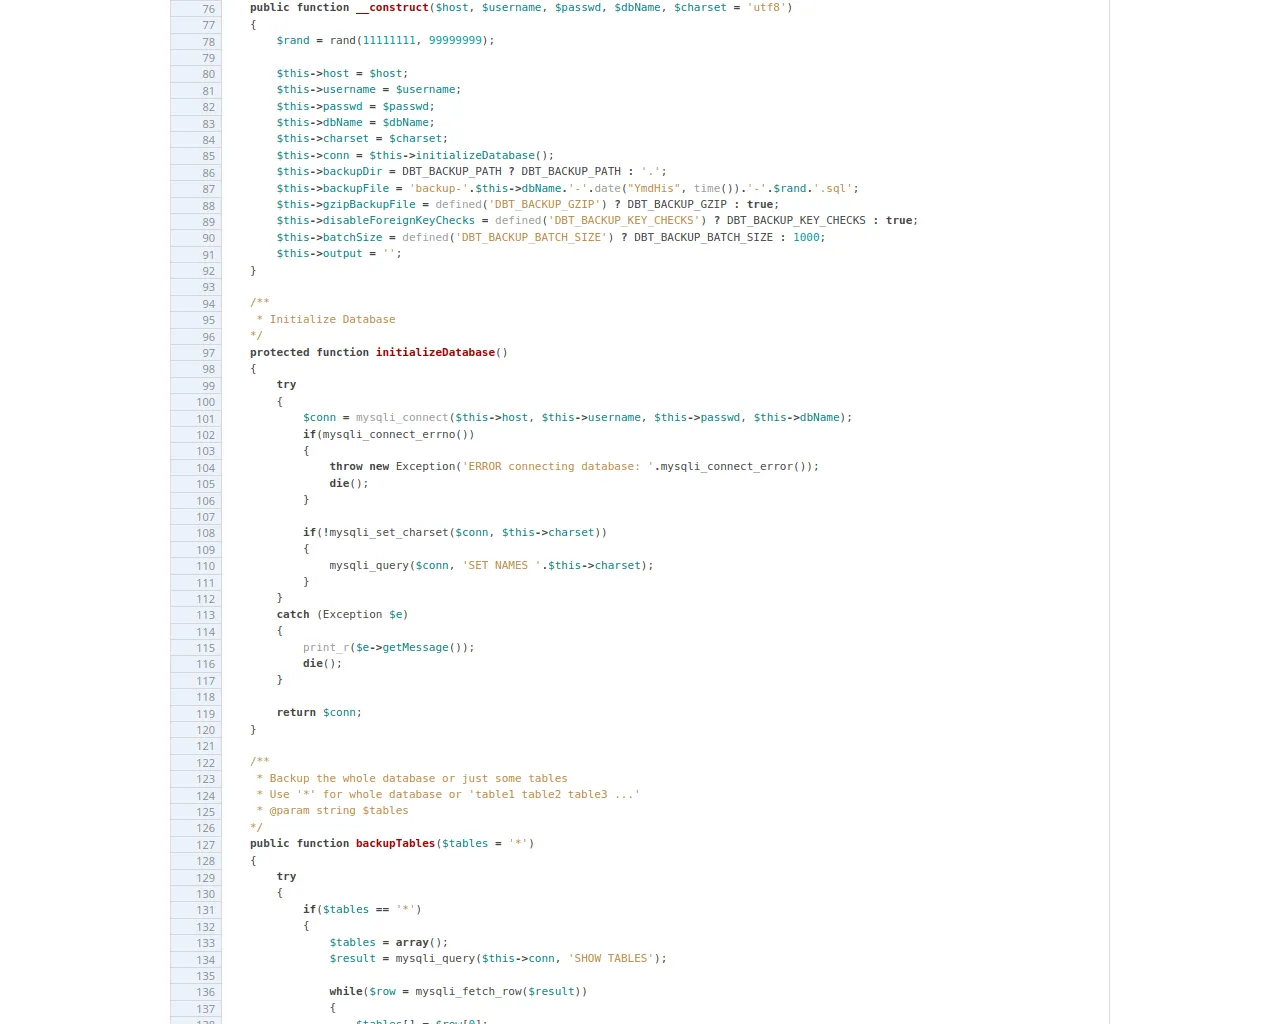
Task: Click the print_r($e->getMessage()) line
Action: click(x=389, y=648)
